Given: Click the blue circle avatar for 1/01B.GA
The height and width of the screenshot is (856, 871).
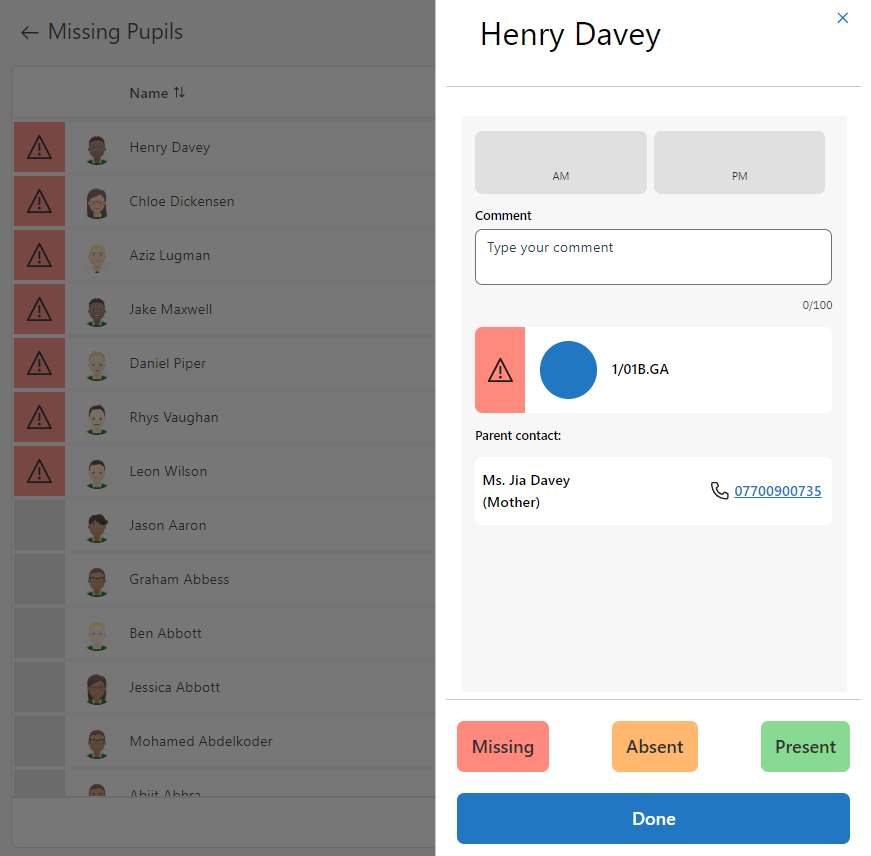Looking at the screenshot, I should [x=568, y=370].
